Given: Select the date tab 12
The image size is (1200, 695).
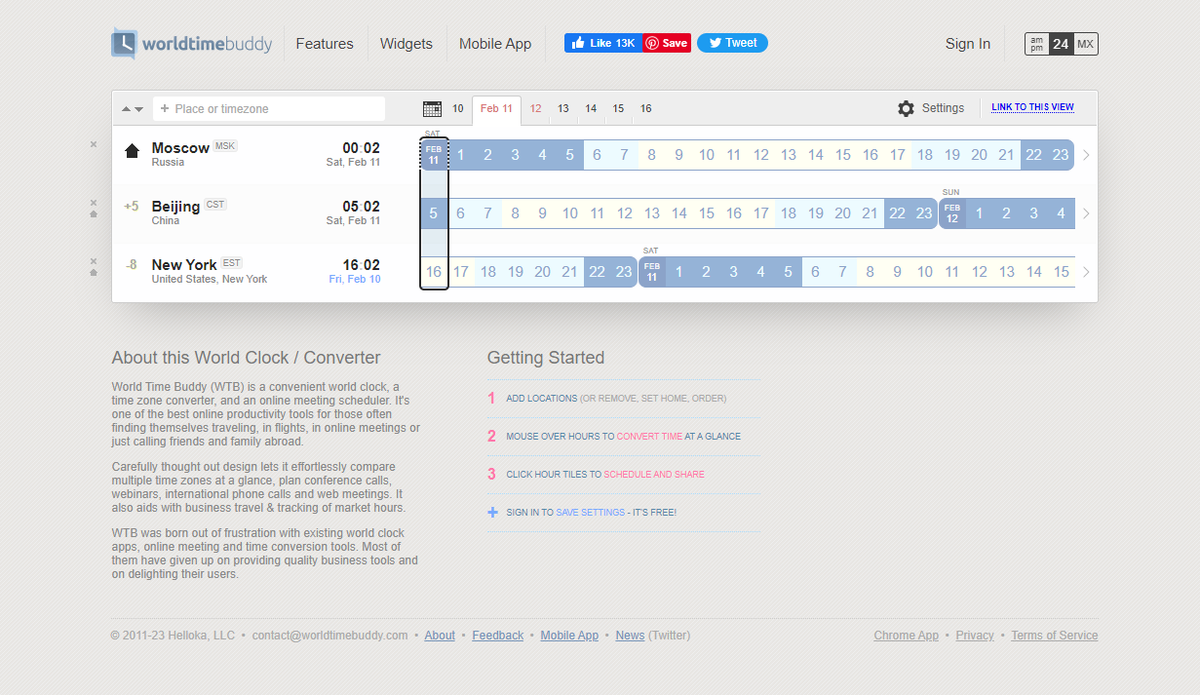Looking at the screenshot, I should (x=536, y=109).
